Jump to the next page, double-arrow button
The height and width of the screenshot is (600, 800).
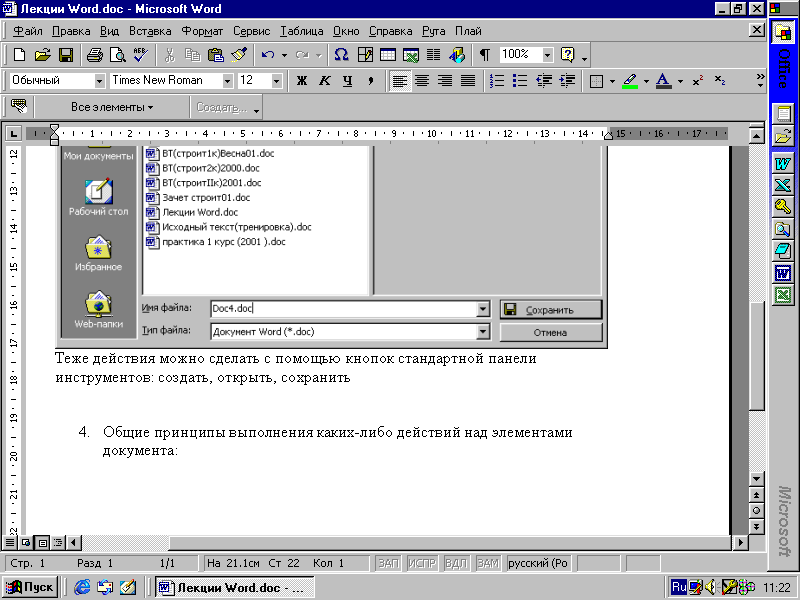[x=756, y=527]
